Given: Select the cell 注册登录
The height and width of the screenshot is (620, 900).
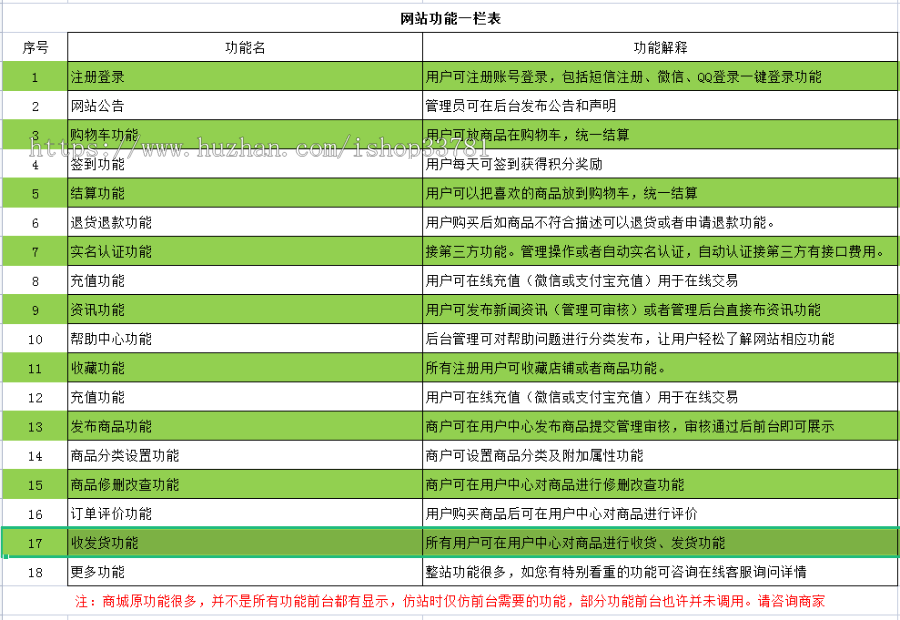Looking at the screenshot, I should pos(245,76).
